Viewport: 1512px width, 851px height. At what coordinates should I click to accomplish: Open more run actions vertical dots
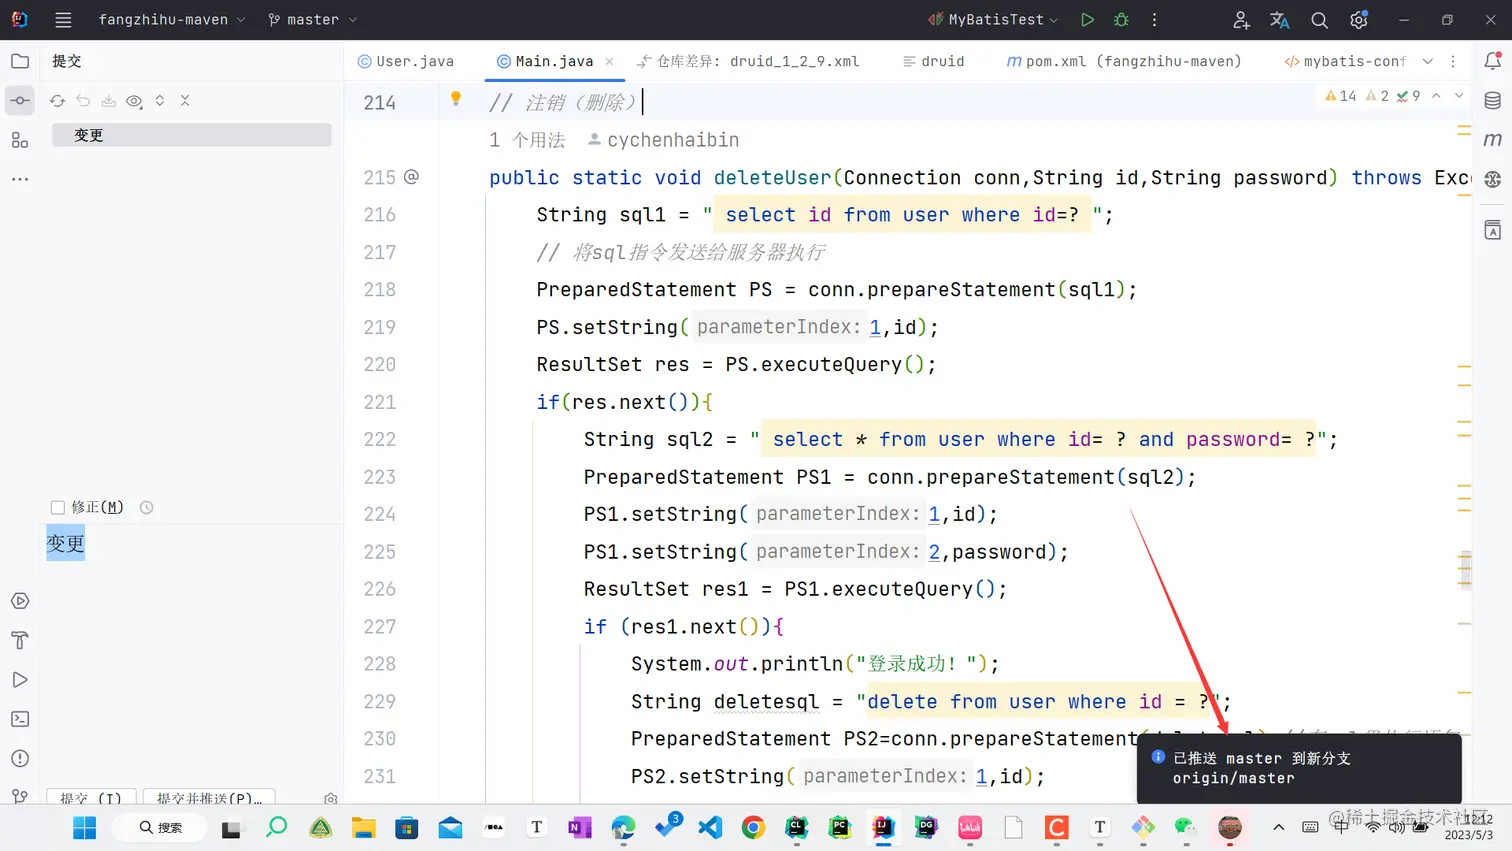1154,20
